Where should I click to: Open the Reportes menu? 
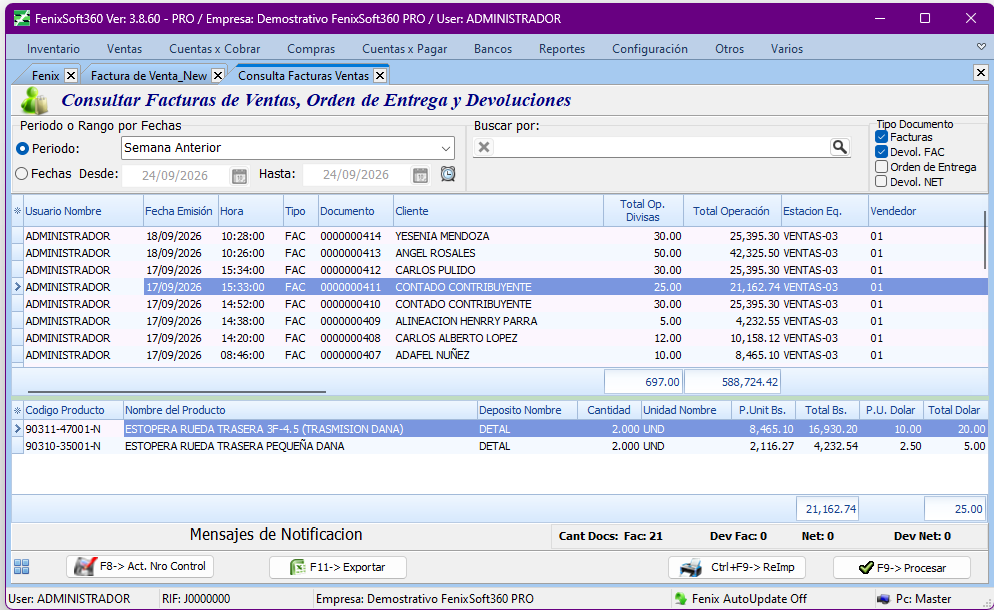click(561, 49)
